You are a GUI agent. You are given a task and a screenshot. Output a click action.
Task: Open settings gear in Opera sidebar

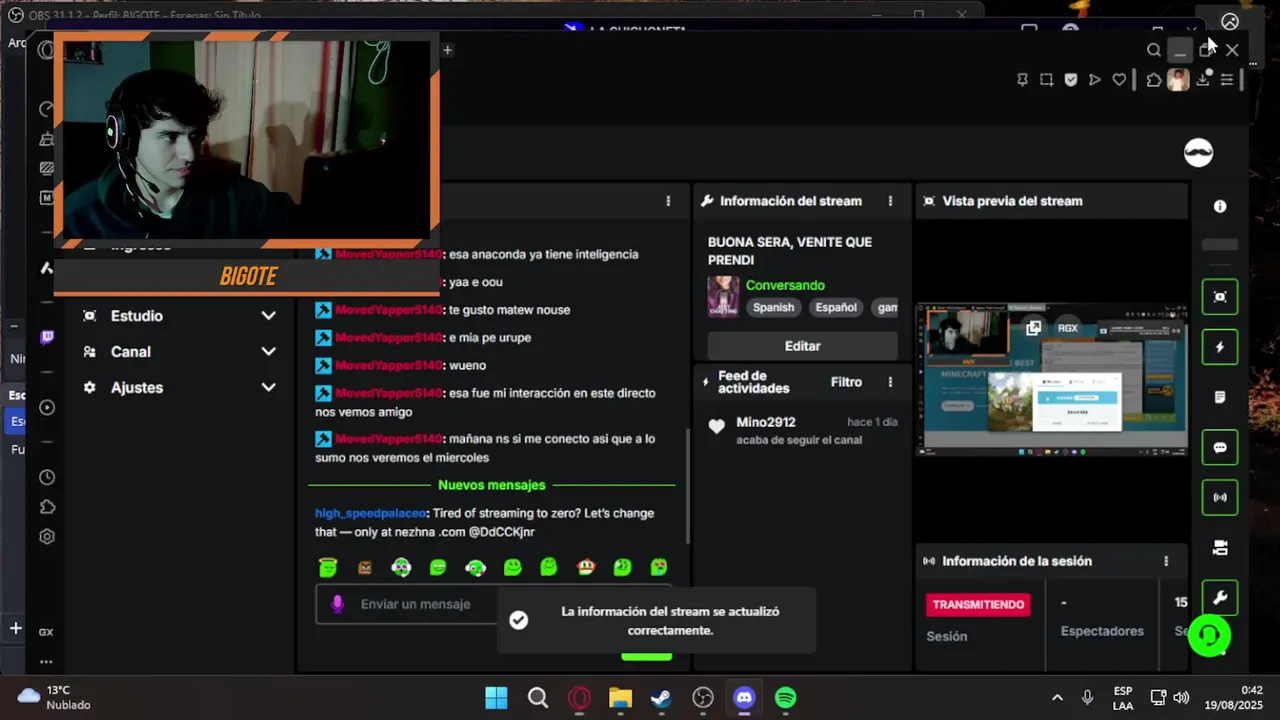(47, 537)
